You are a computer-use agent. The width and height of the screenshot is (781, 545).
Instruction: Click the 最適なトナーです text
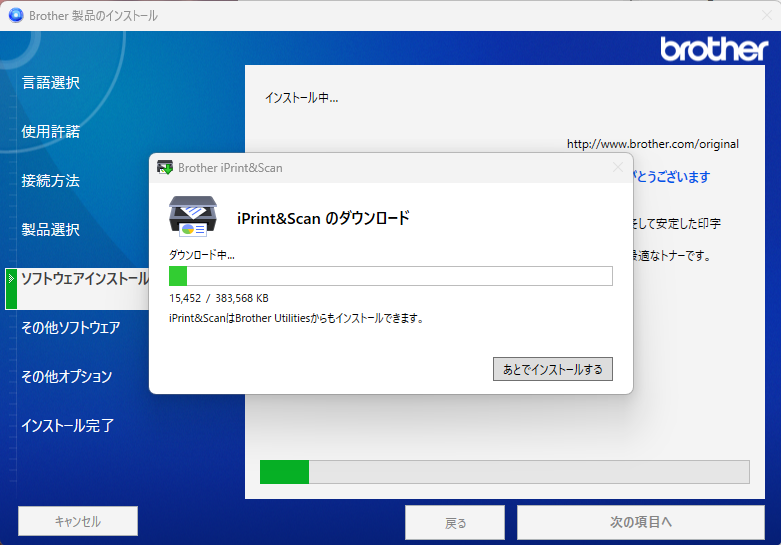coord(672,256)
